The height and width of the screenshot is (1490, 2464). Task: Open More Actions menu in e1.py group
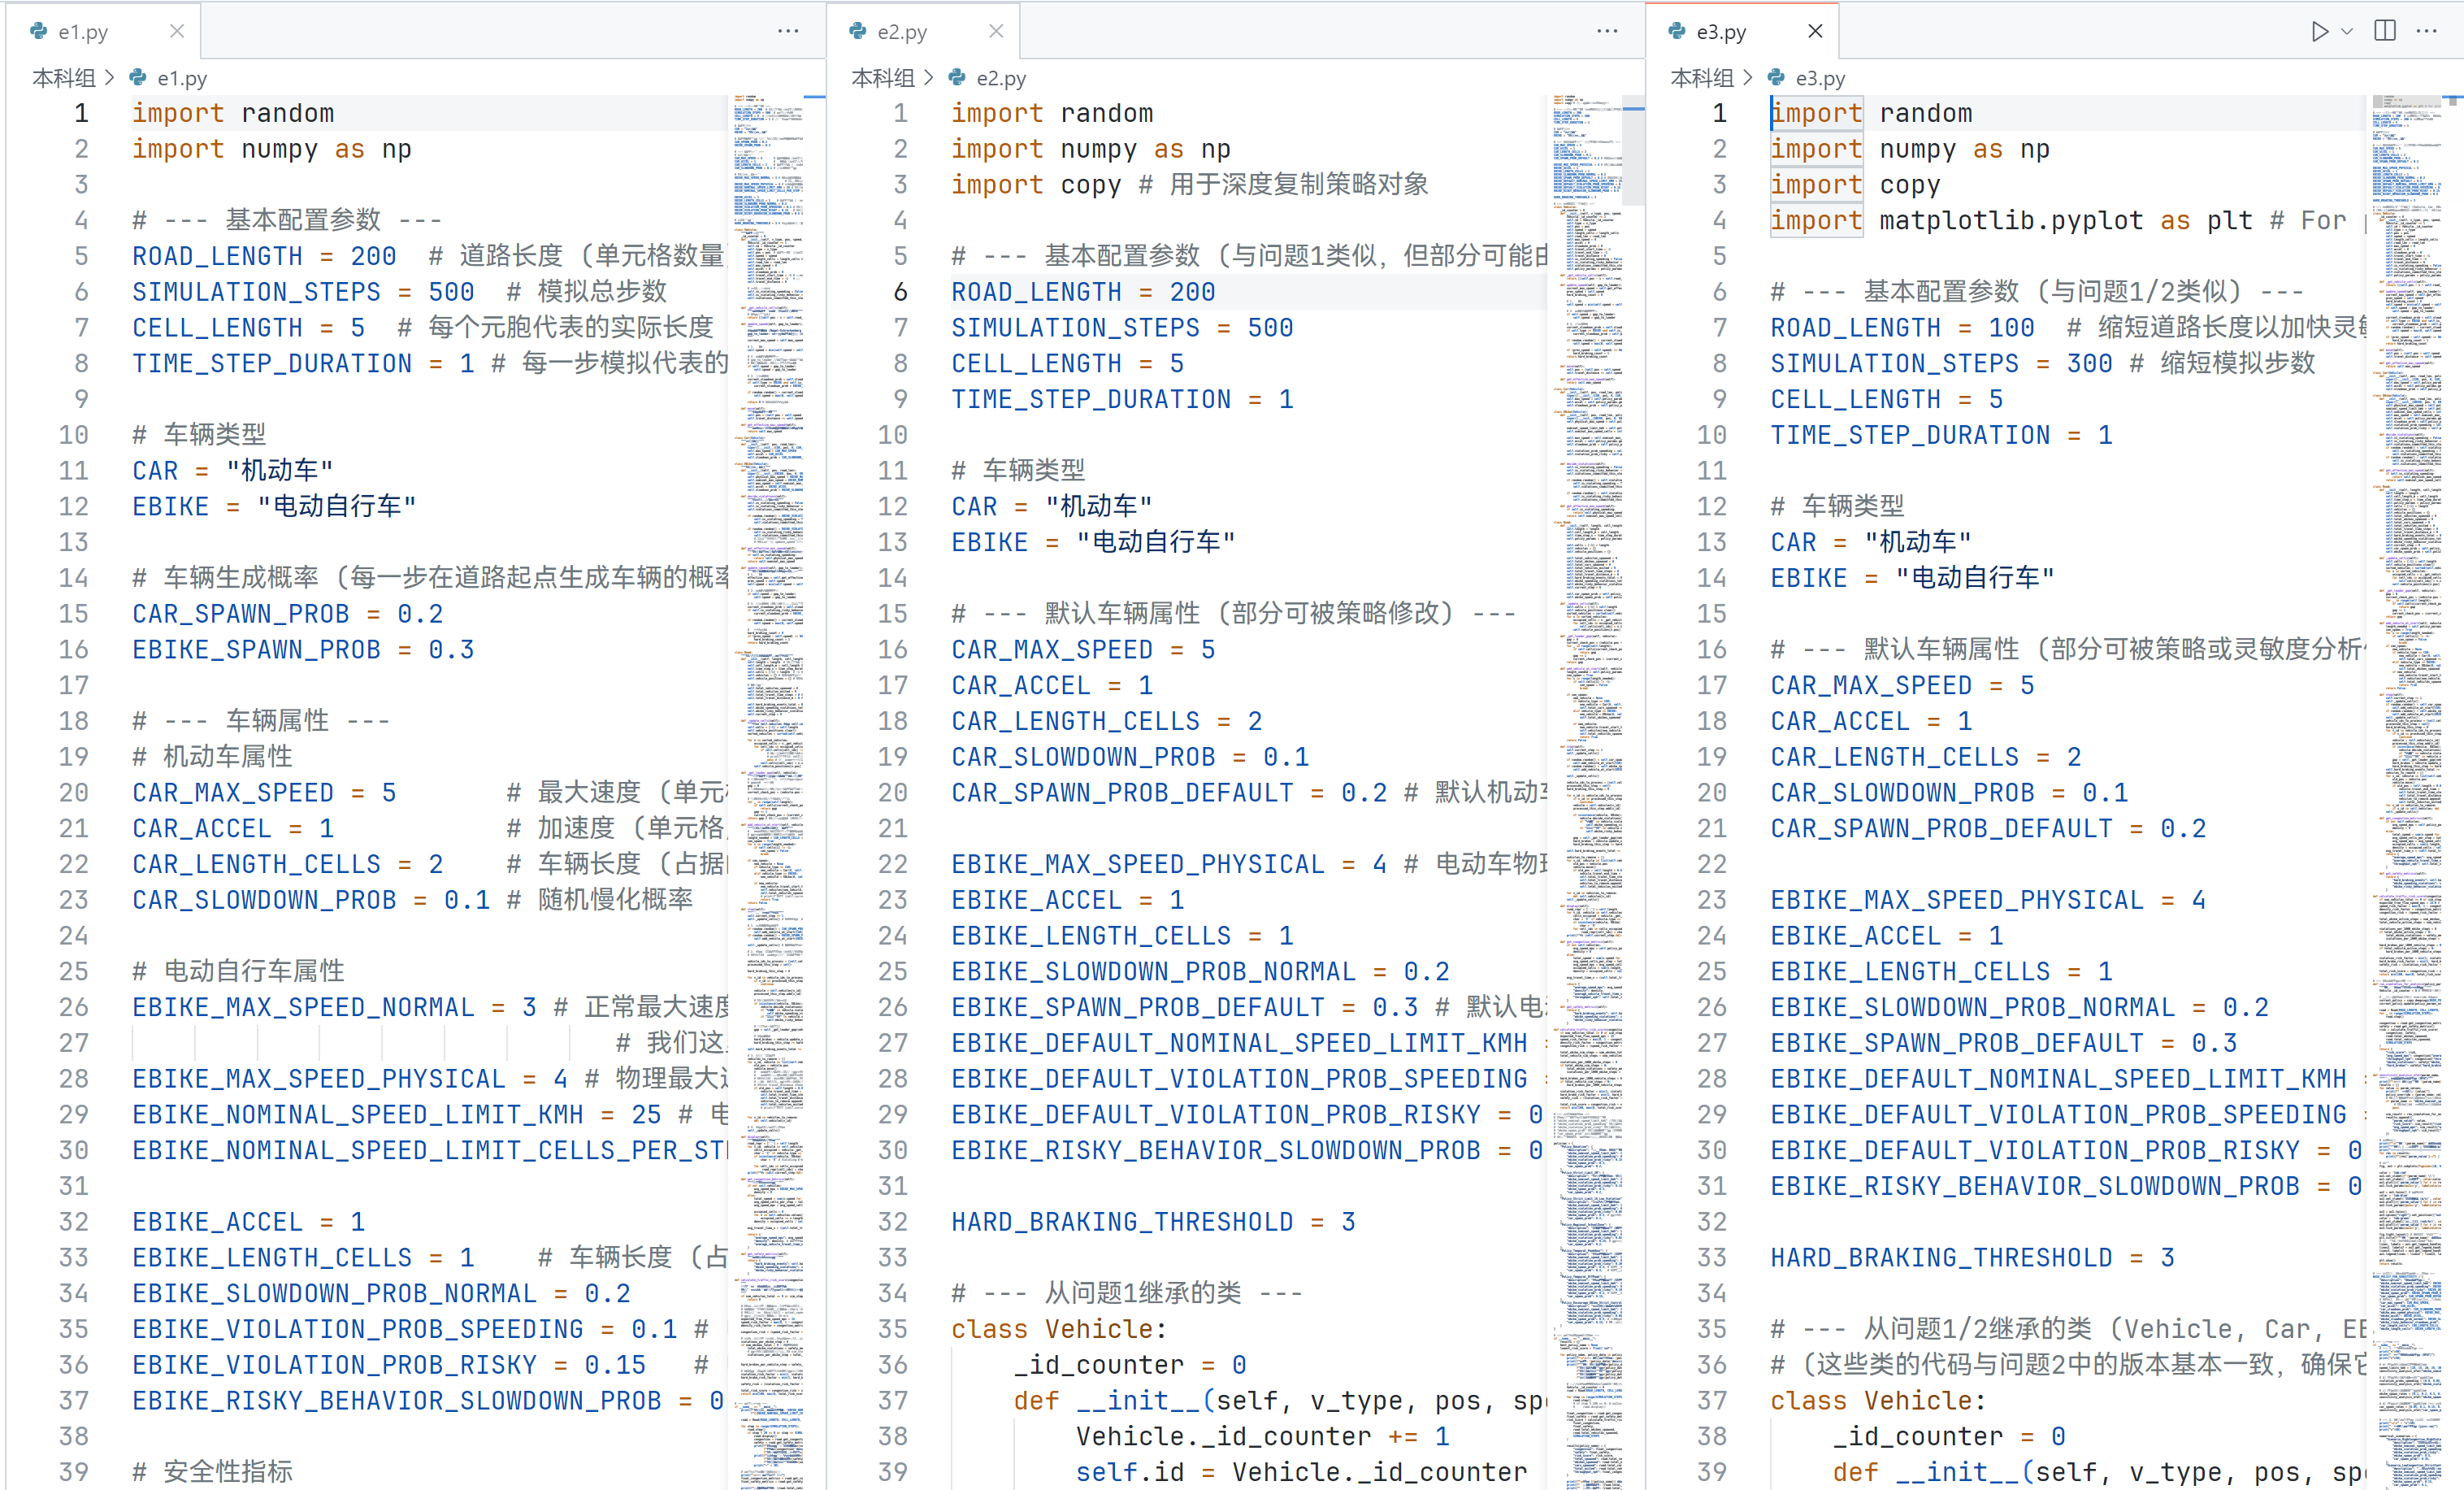[x=788, y=31]
